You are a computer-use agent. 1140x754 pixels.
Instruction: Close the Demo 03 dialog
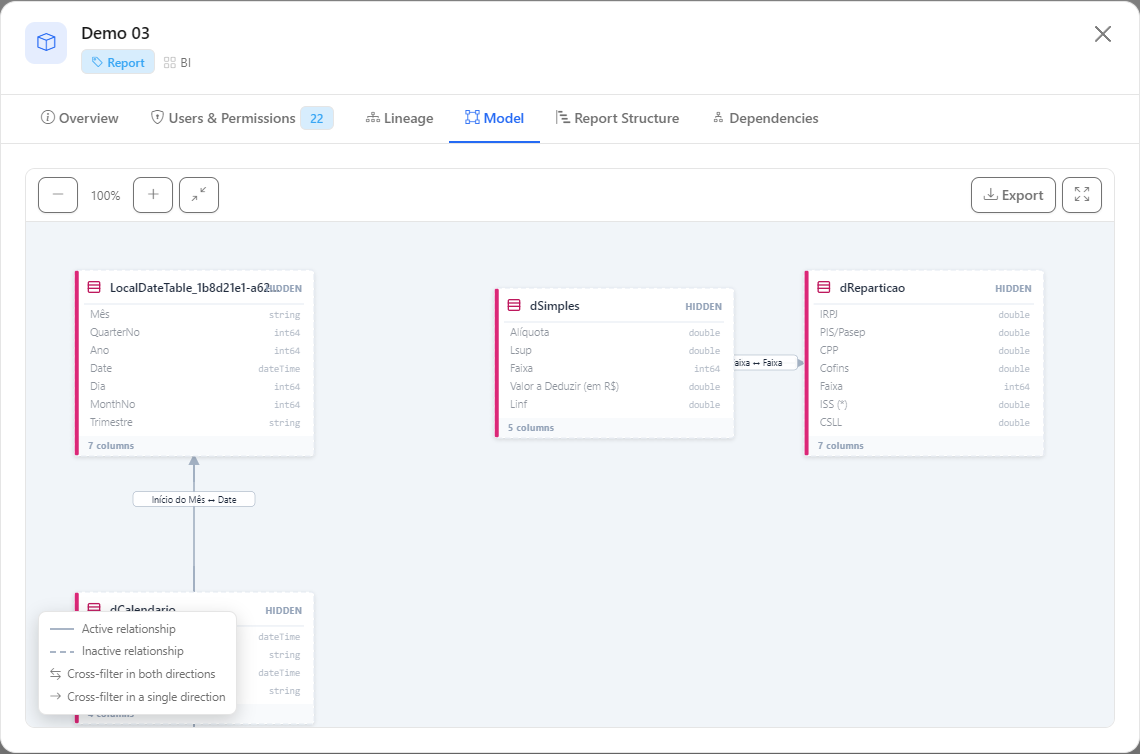(x=1103, y=34)
